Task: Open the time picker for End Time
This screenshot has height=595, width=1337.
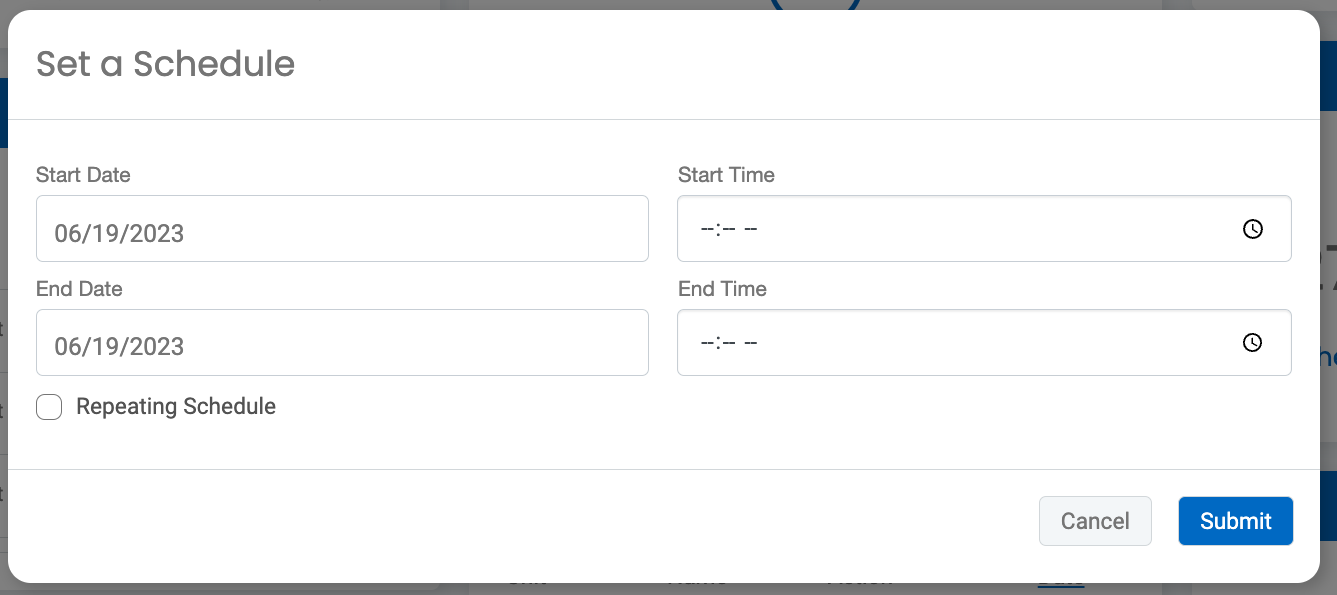Action: pos(1253,342)
